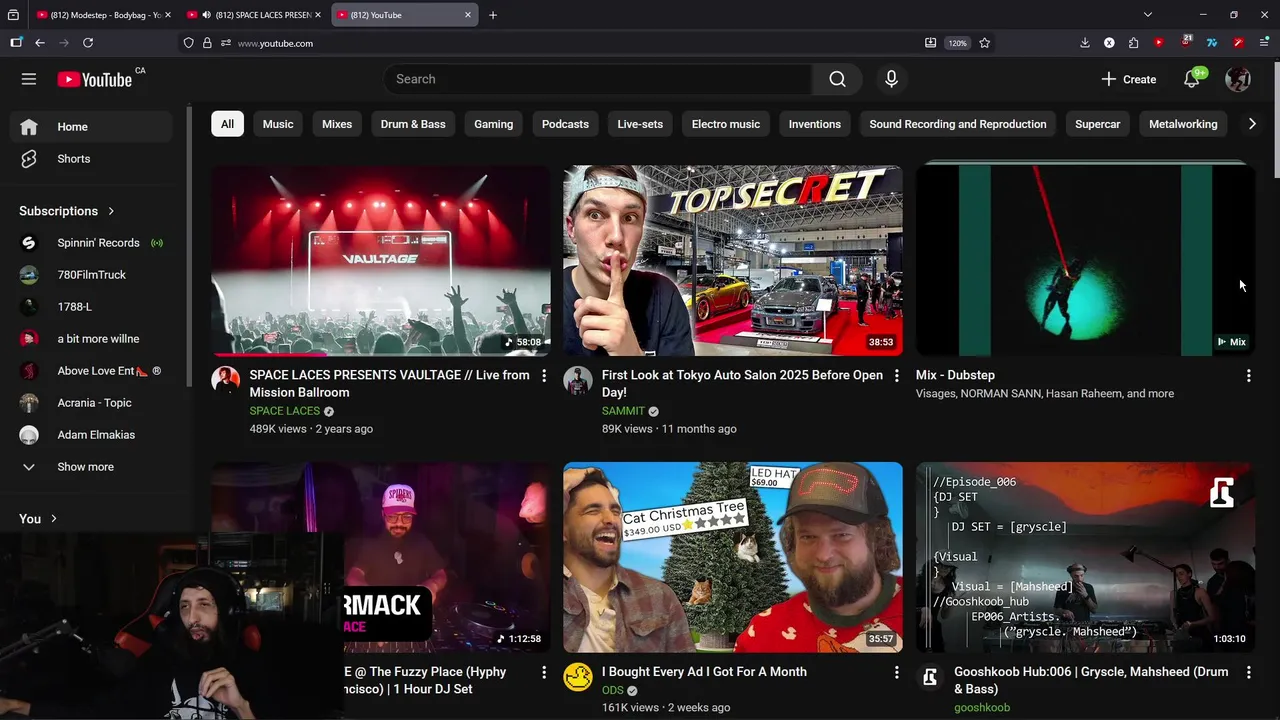Open the site permissions icon in address bar
1280x720 pixels.
point(226,43)
